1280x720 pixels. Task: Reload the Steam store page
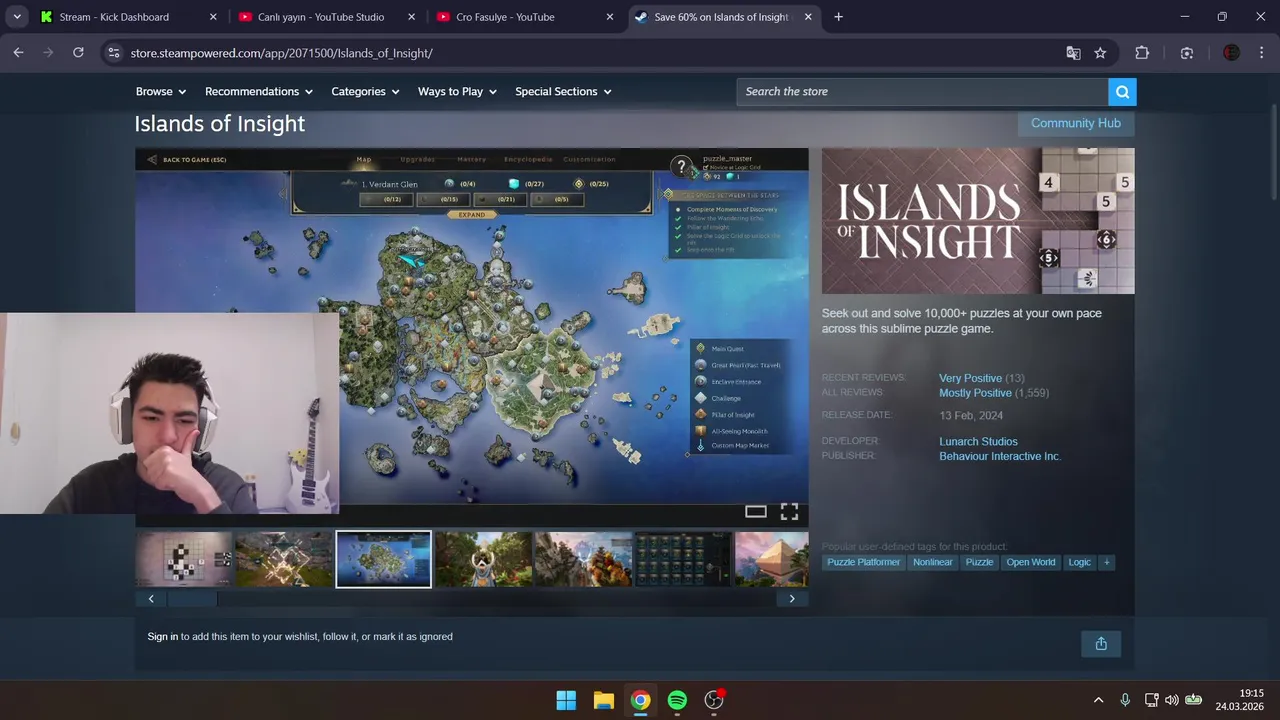pos(78,53)
